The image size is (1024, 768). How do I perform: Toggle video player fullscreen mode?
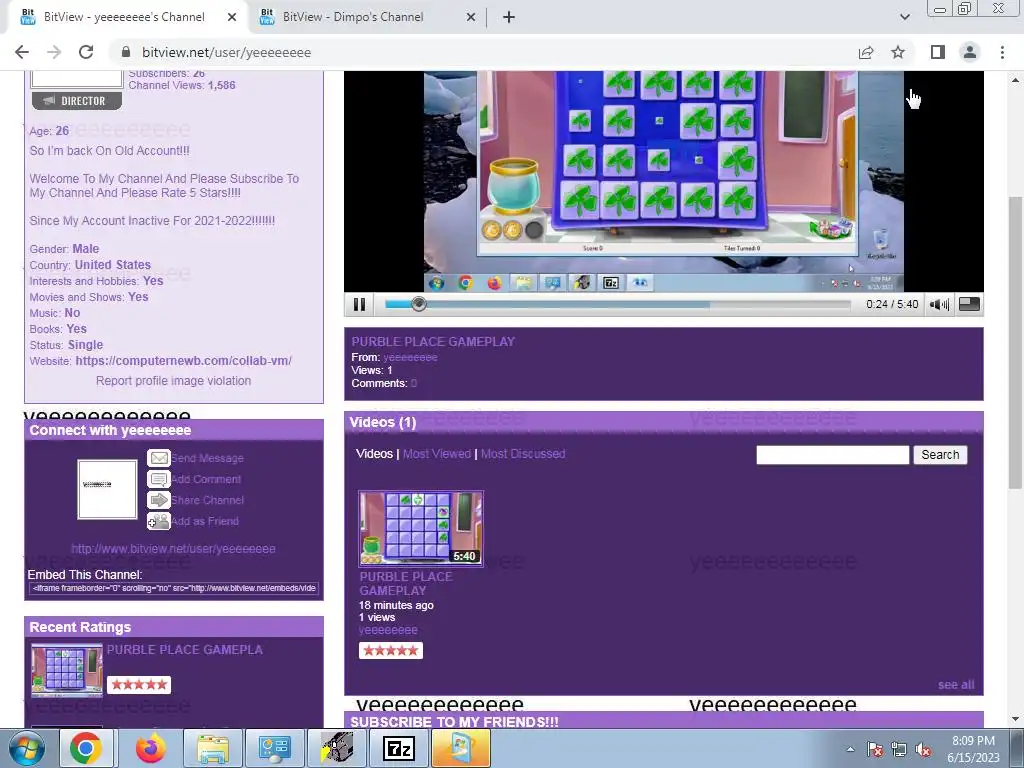click(969, 304)
